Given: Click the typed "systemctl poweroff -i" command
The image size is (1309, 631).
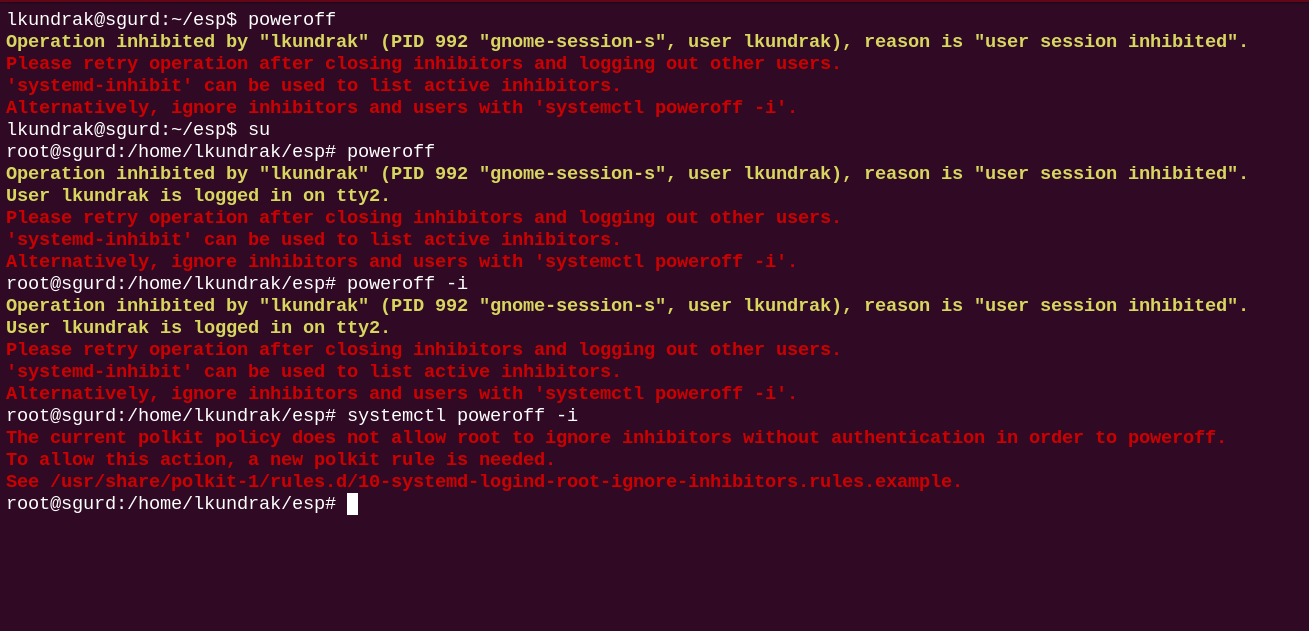Looking at the screenshot, I should coord(462,416).
